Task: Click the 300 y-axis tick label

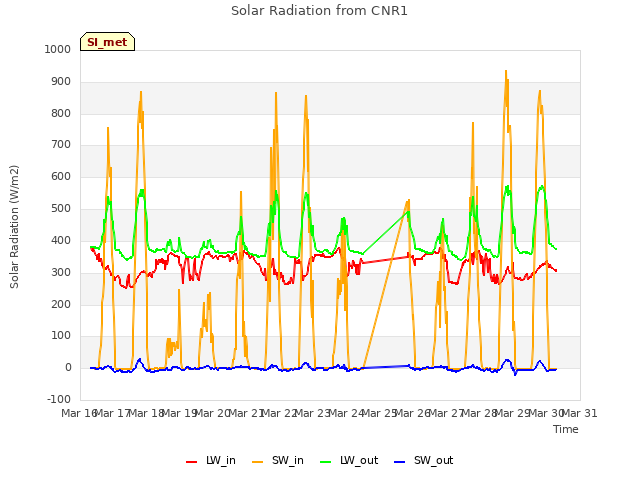Action: [61, 272]
